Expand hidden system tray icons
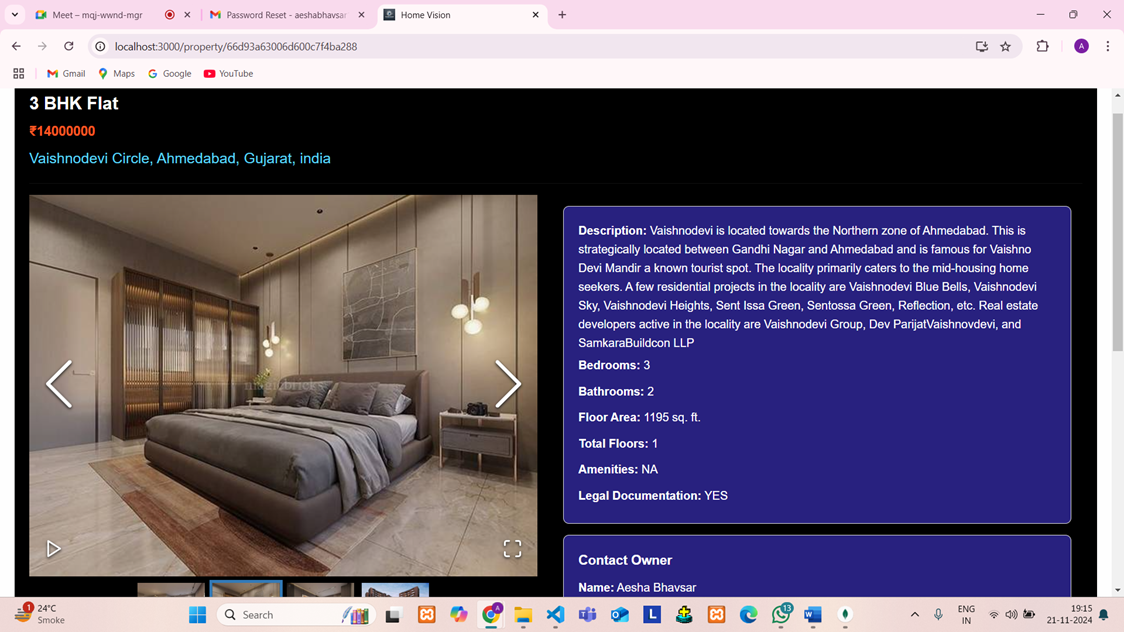This screenshot has height=632, width=1124. pyautogui.click(x=914, y=614)
